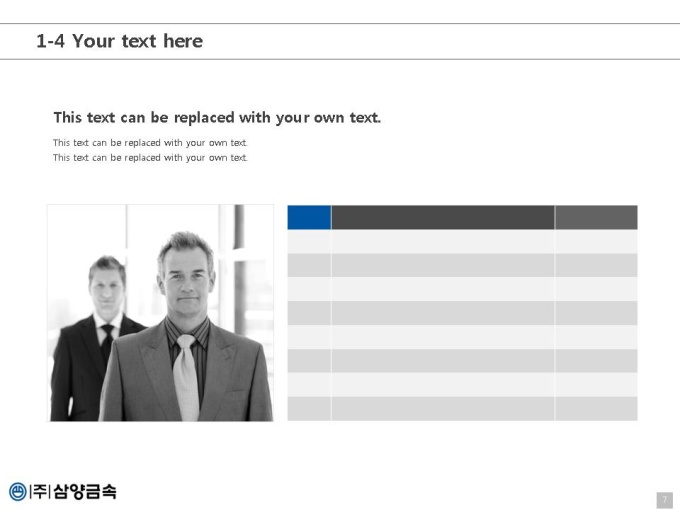Click the wide dark gray header cell

click(443, 217)
